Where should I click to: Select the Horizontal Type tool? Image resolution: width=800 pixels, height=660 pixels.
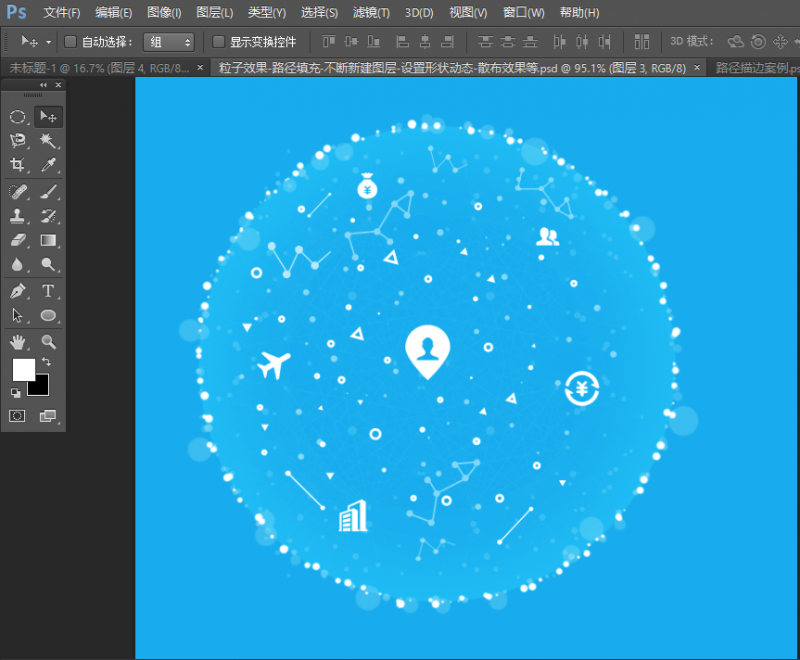coord(48,291)
